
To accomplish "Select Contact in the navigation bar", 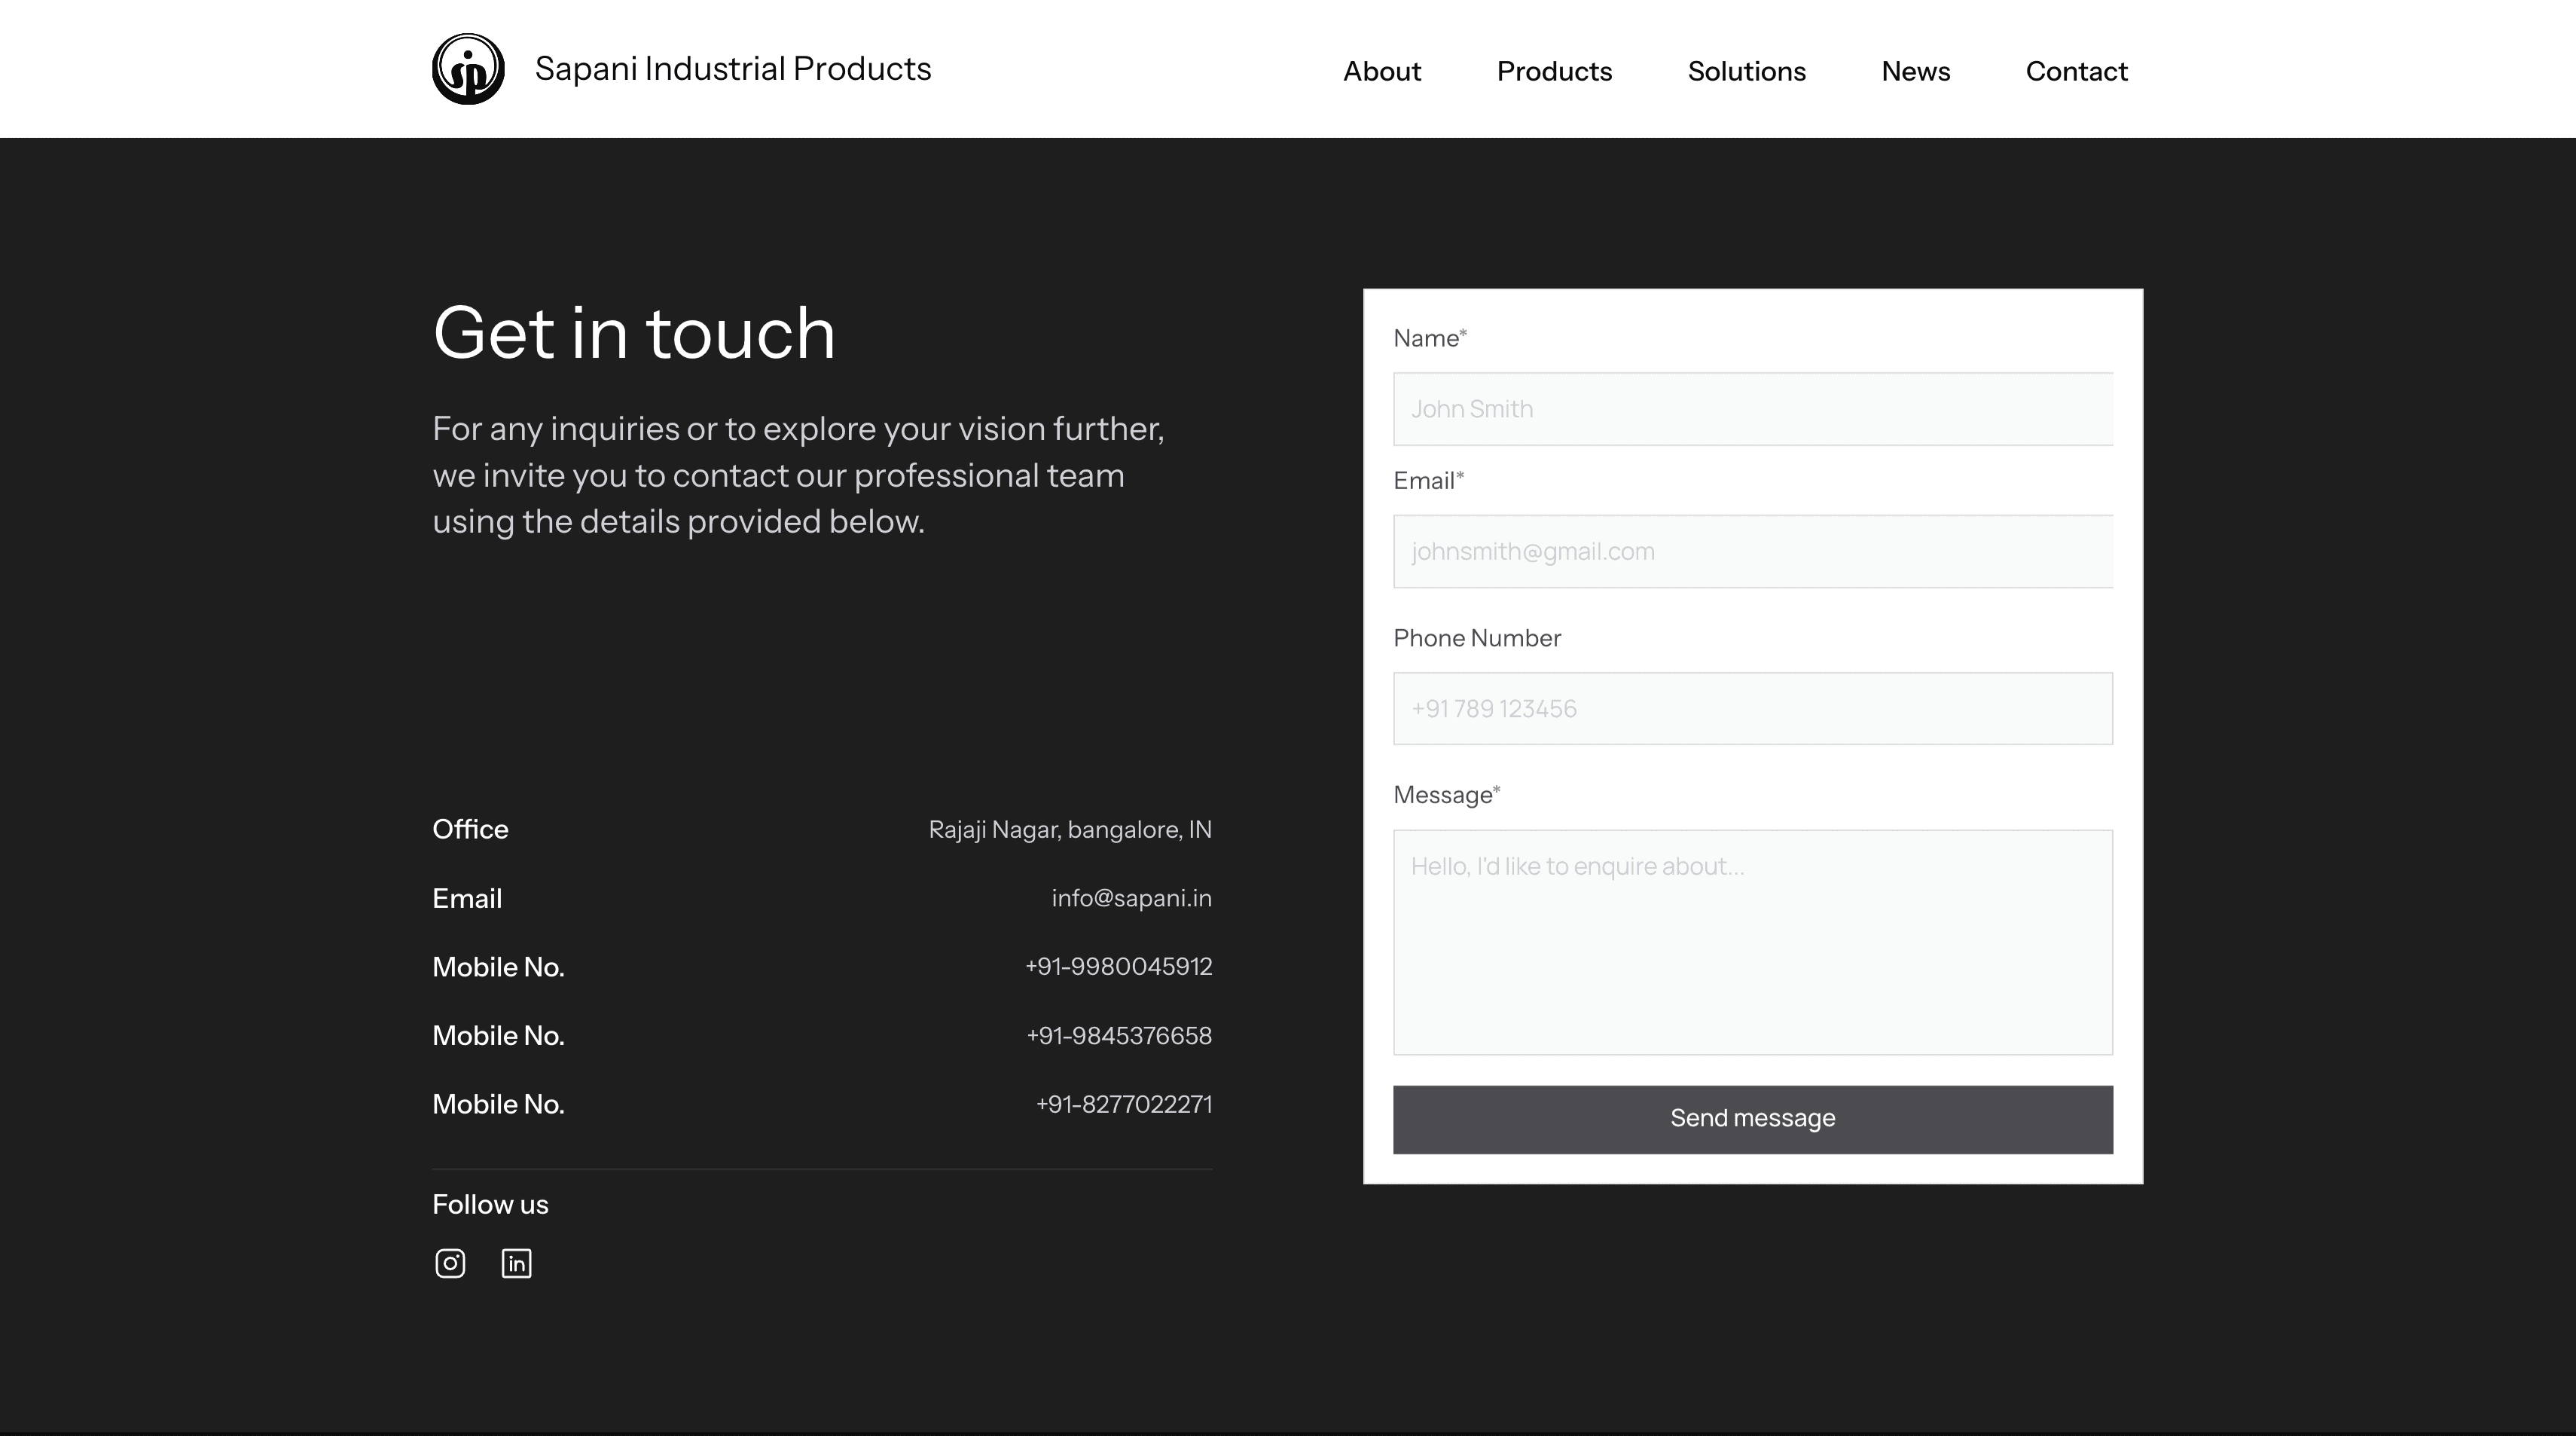I will click(x=2076, y=71).
